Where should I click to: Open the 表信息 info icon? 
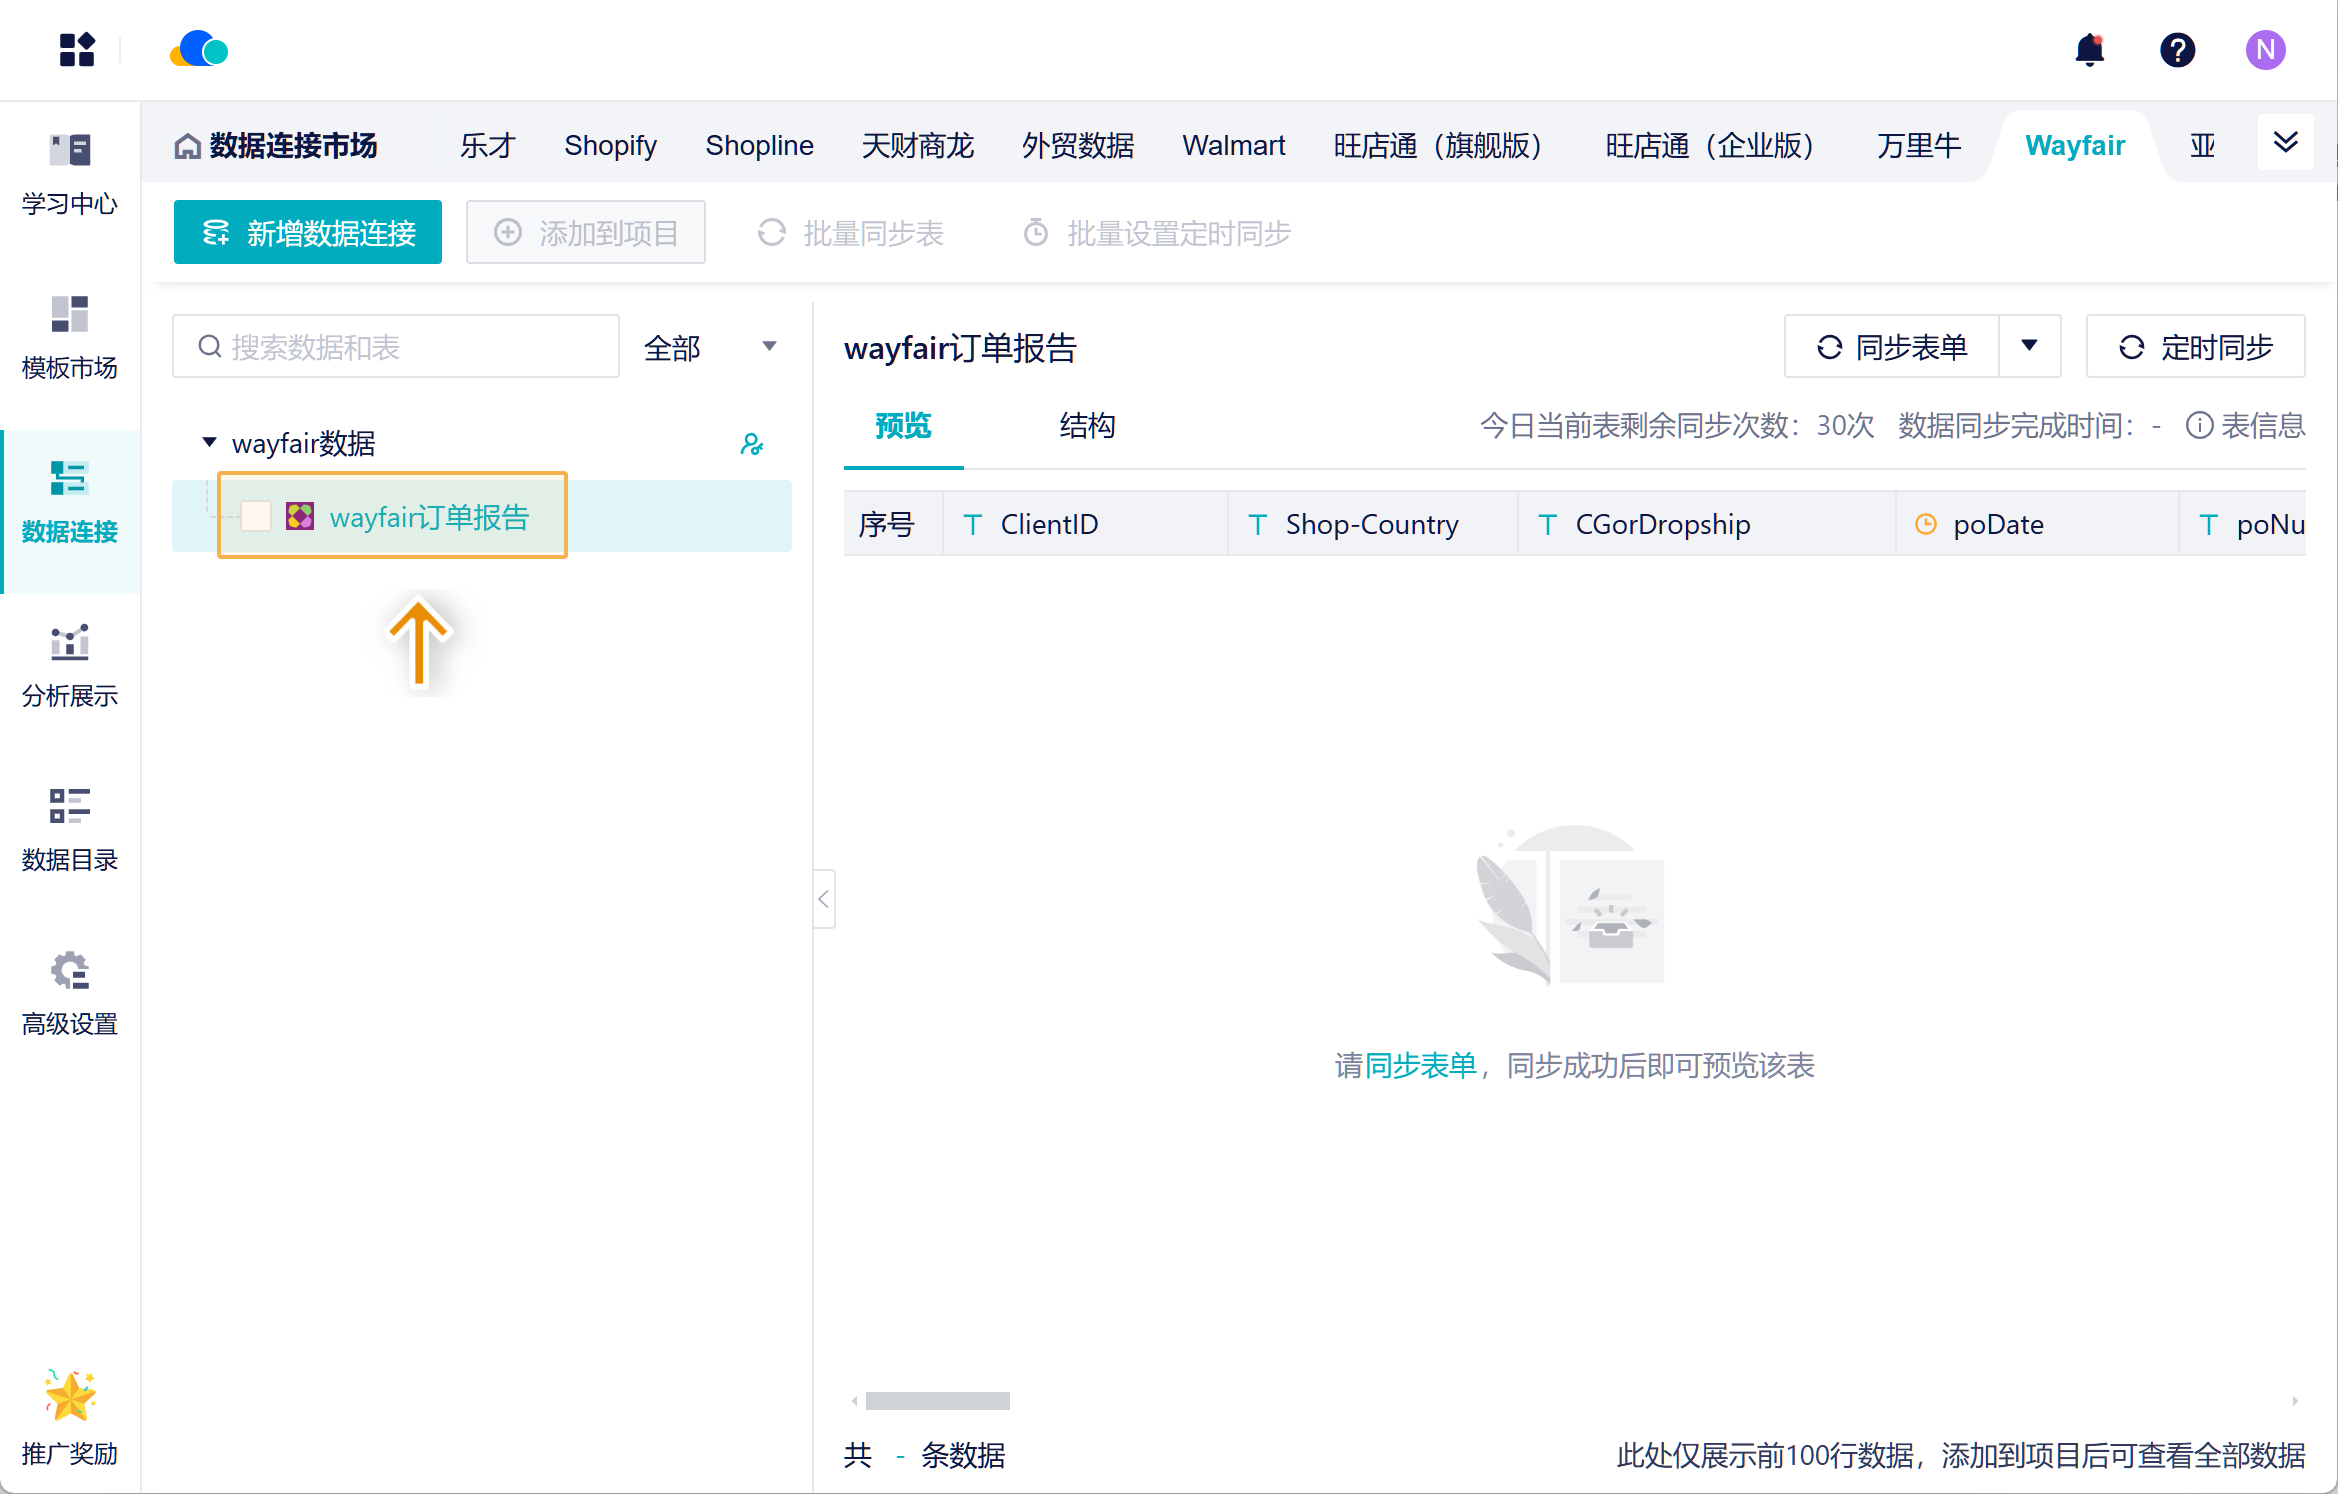[x=2199, y=426]
